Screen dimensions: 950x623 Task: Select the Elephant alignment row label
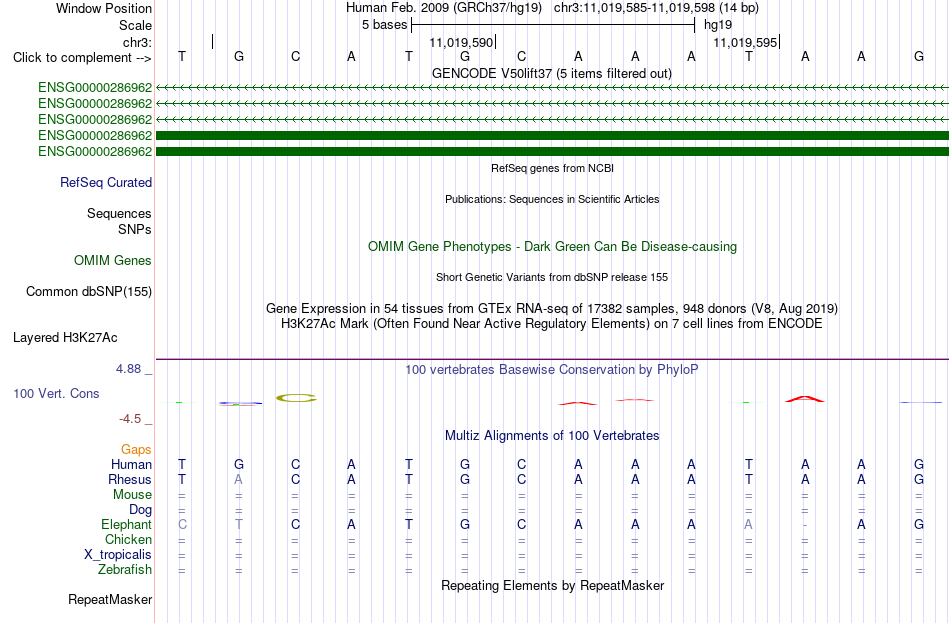(126, 525)
